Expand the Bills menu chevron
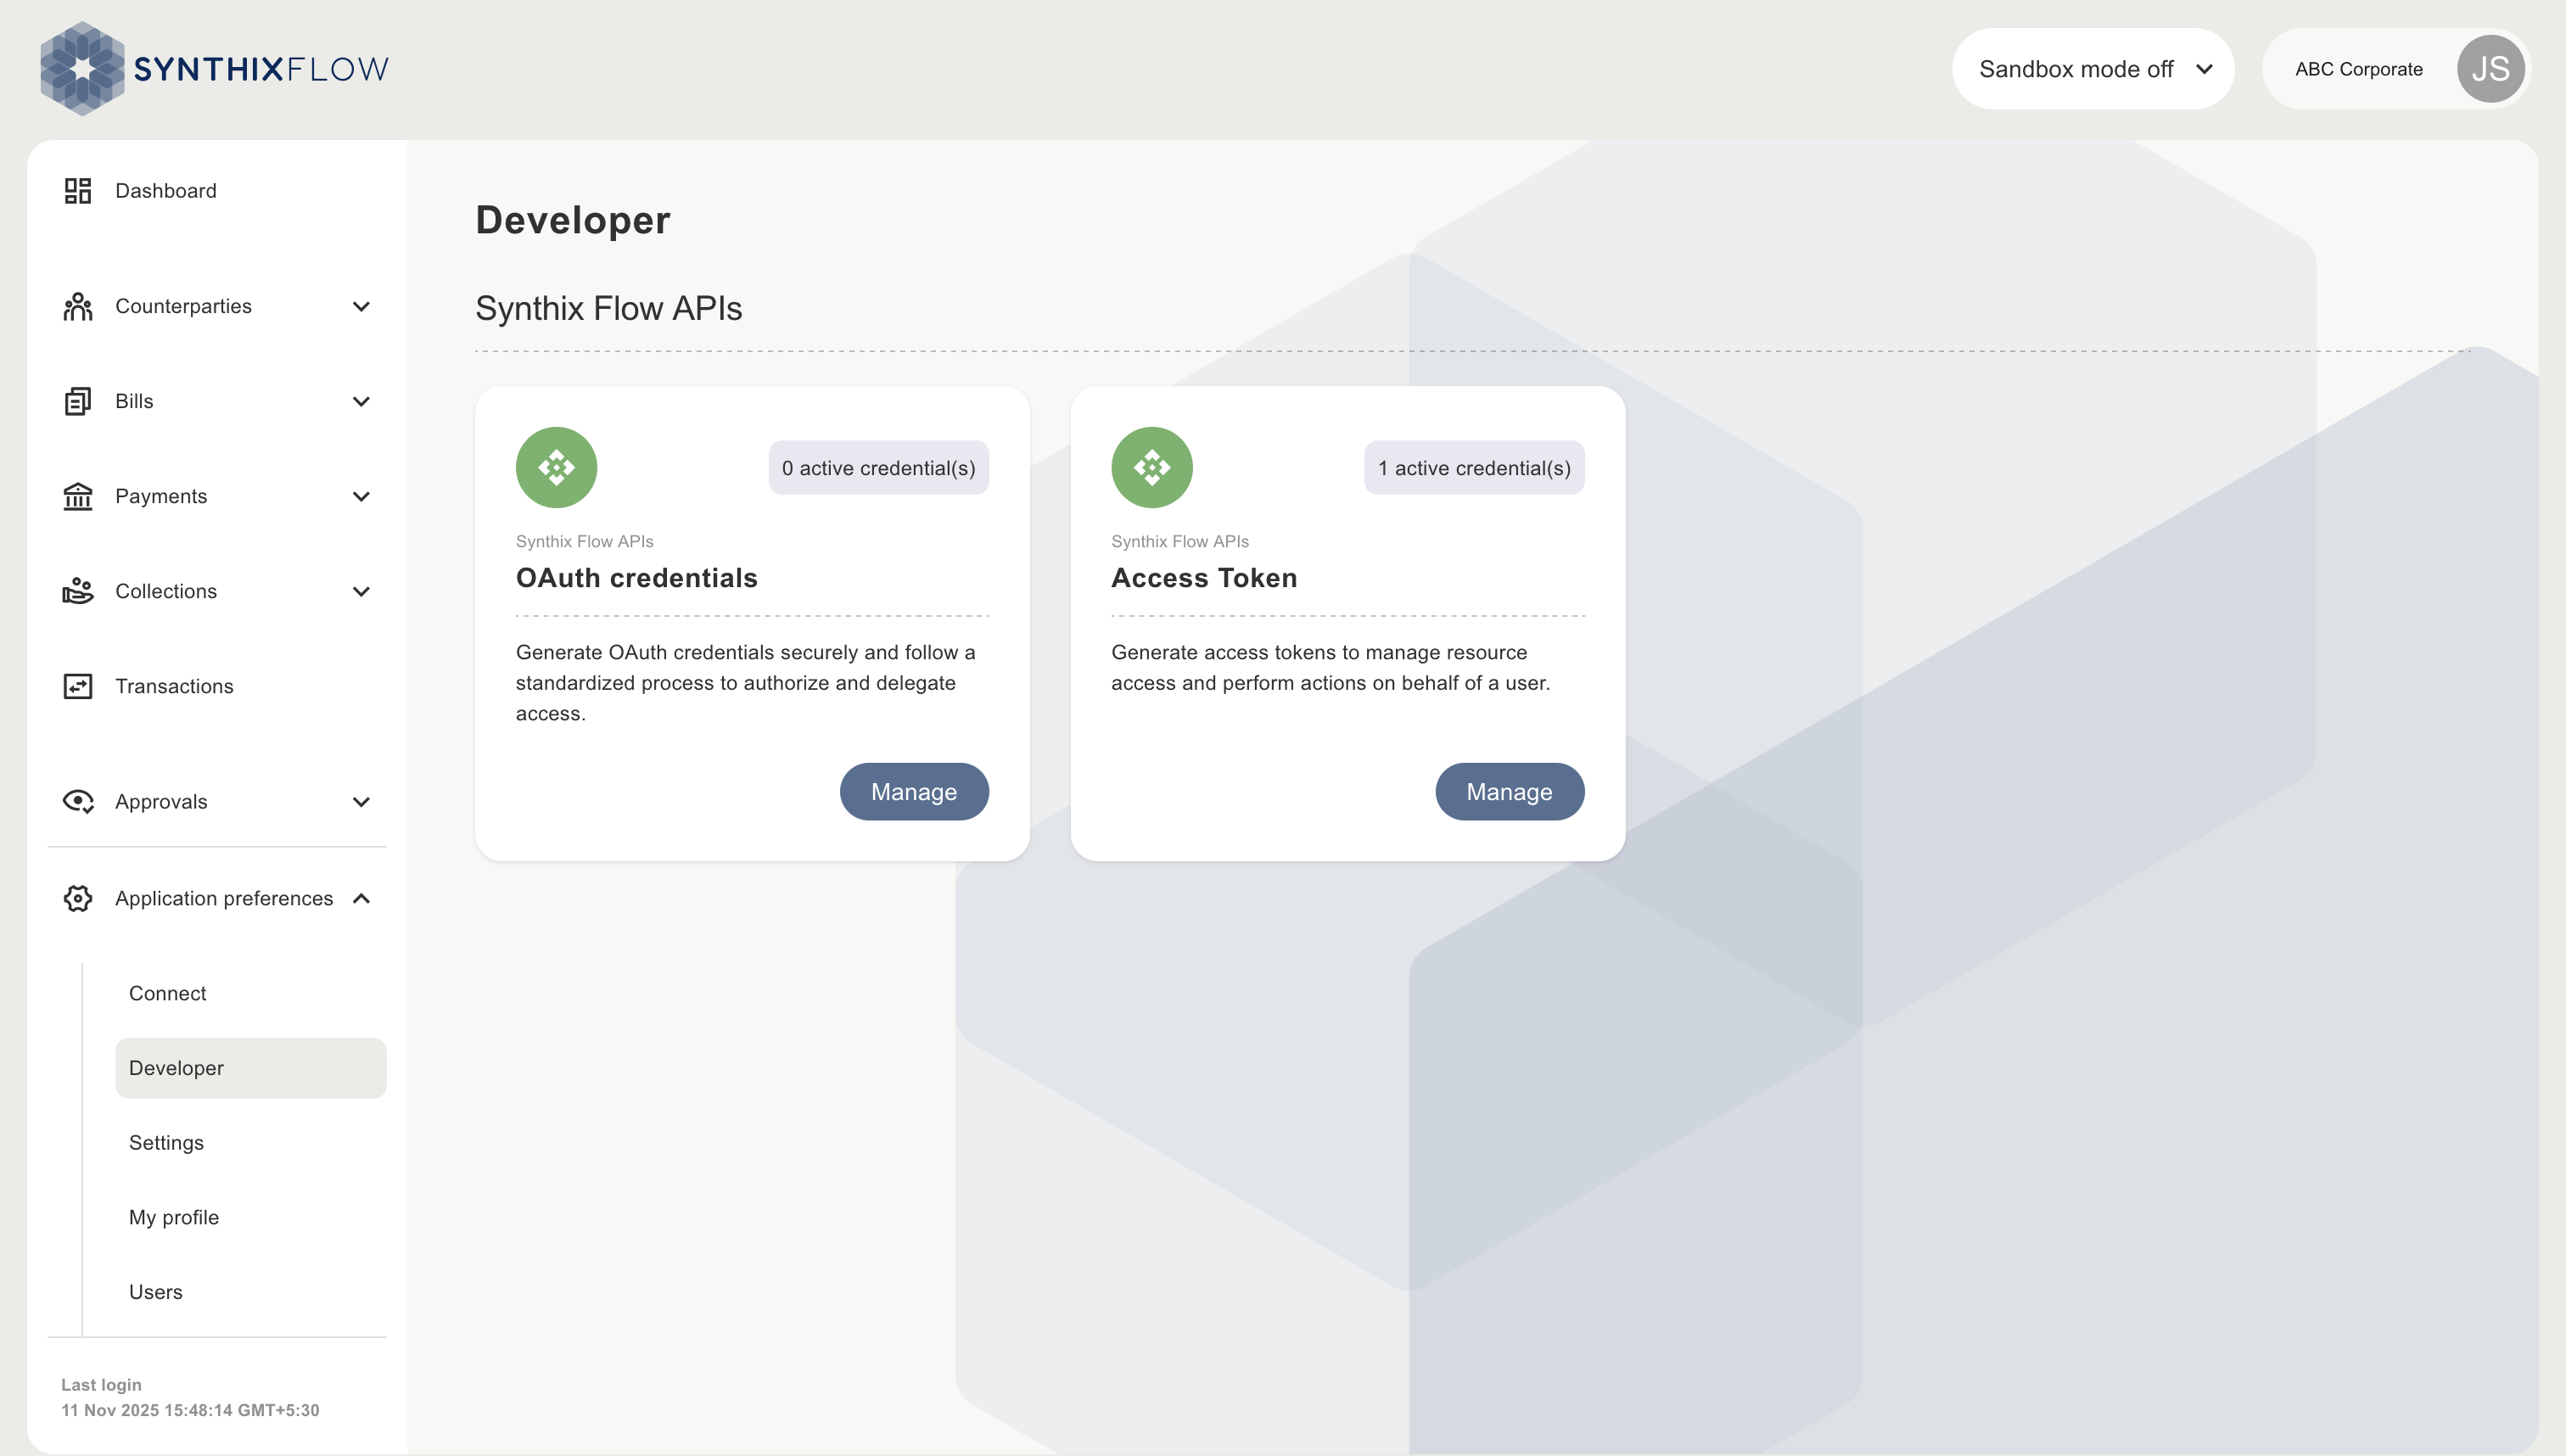 [x=362, y=401]
